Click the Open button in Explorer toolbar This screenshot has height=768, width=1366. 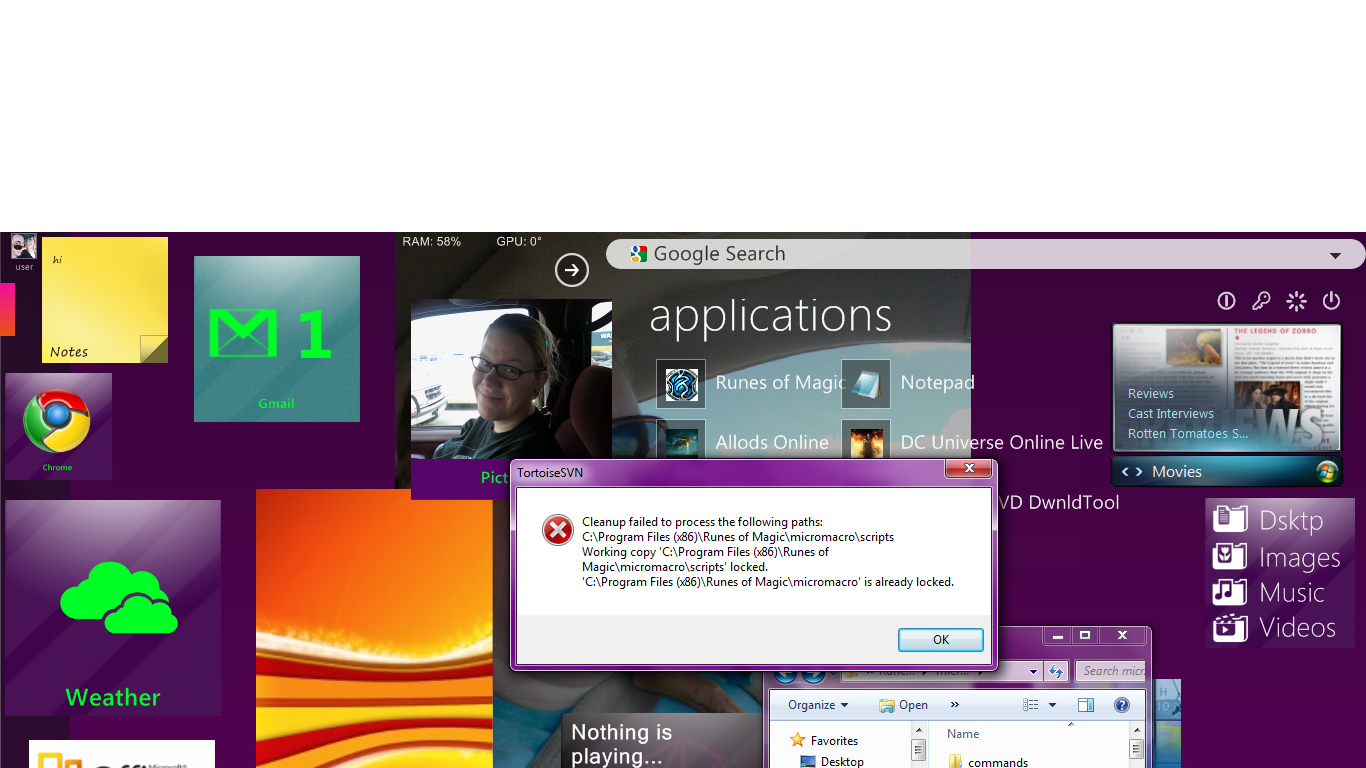tap(903, 705)
